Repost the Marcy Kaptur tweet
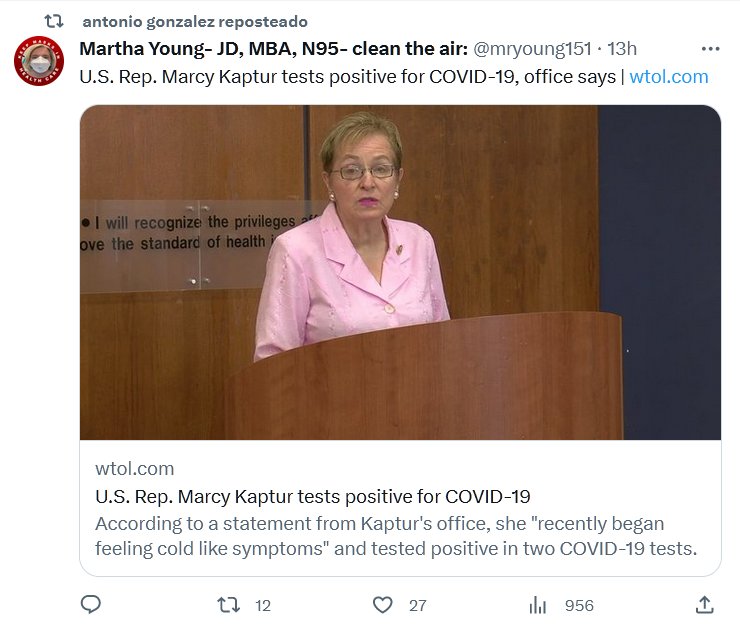The width and height of the screenshot is (740, 626). point(229,605)
